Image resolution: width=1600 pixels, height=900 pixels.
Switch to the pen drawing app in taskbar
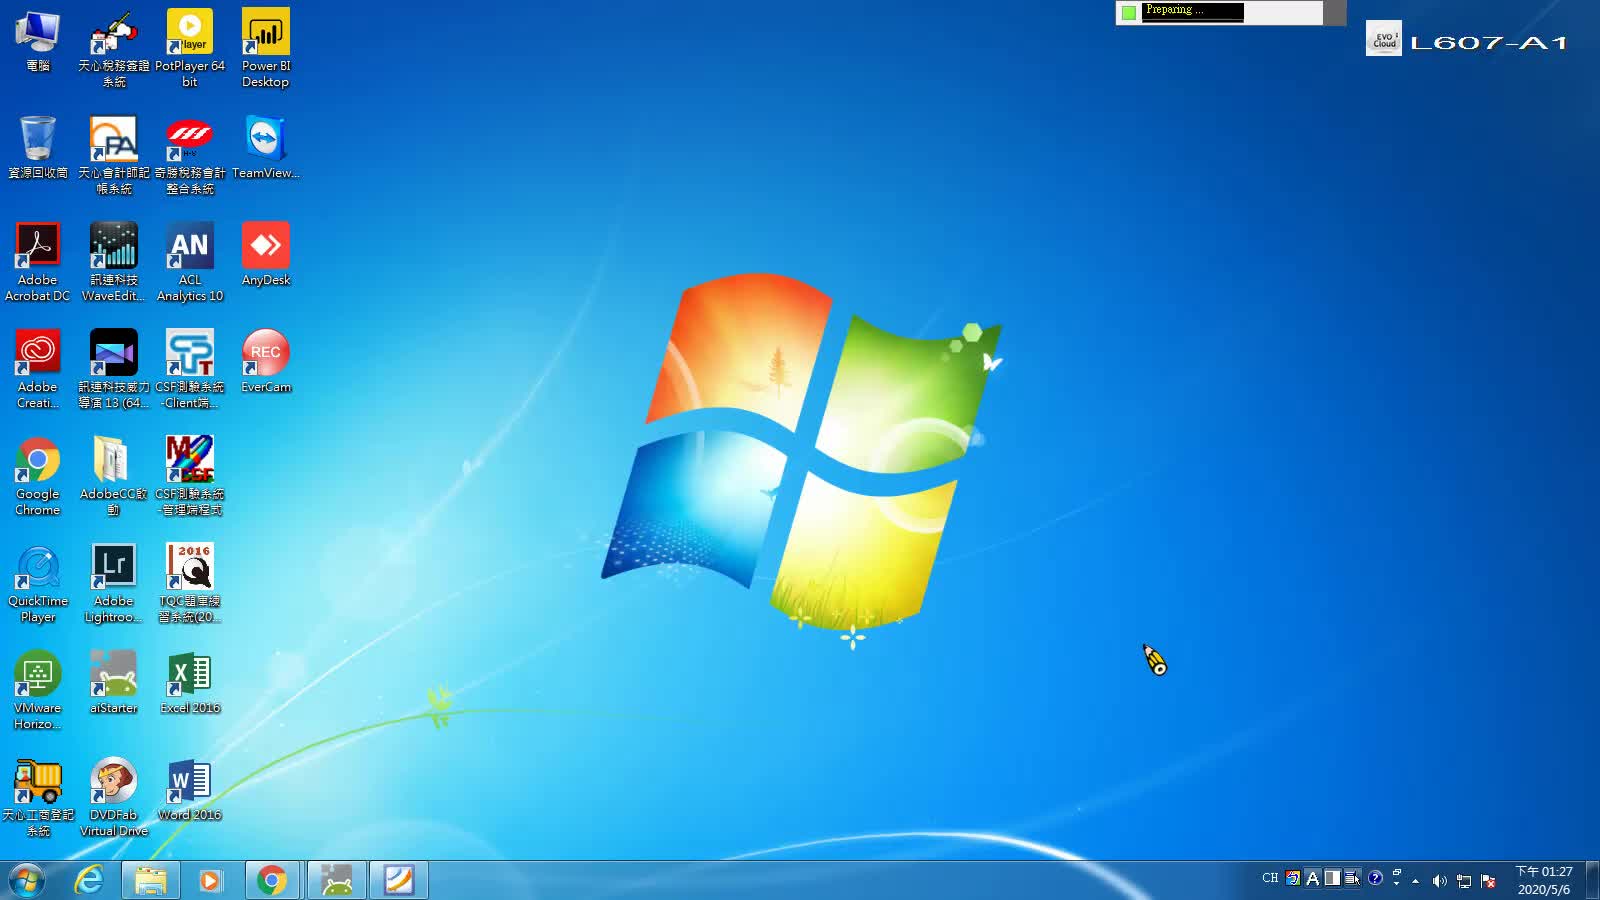pyautogui.click(x=399, y=880)
